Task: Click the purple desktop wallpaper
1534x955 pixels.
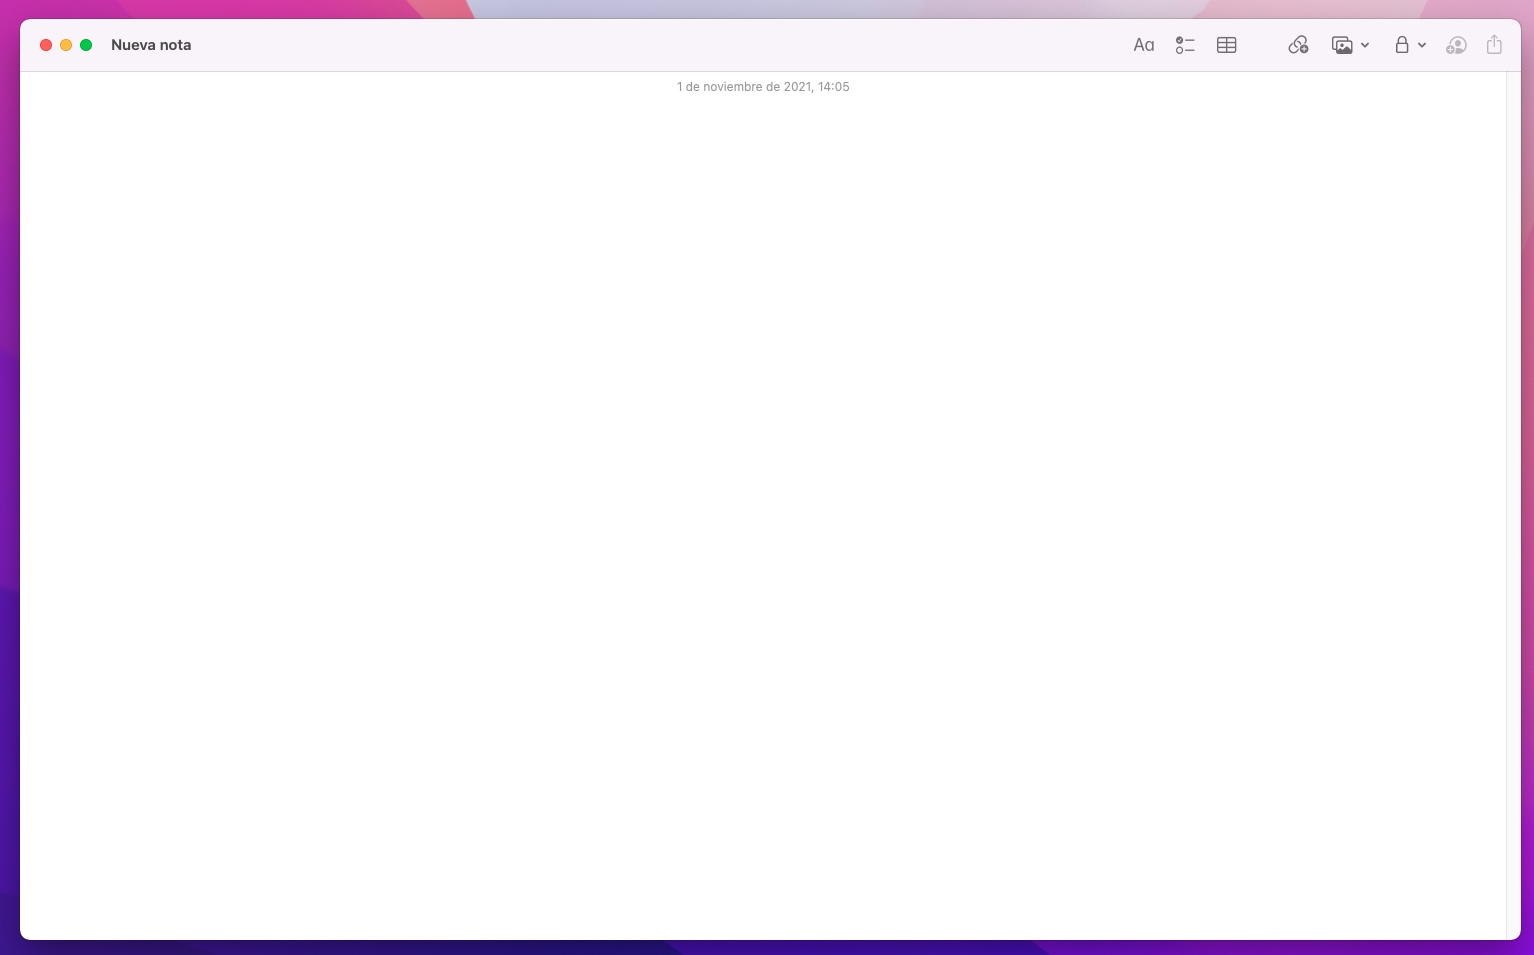Action: 10,500
